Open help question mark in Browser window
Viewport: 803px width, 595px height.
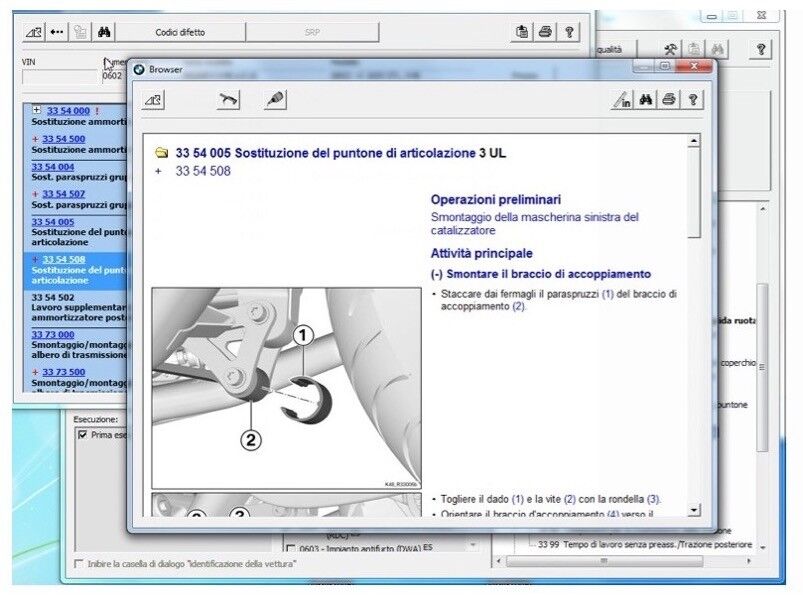pyautogui.click(x=691, y=100)
